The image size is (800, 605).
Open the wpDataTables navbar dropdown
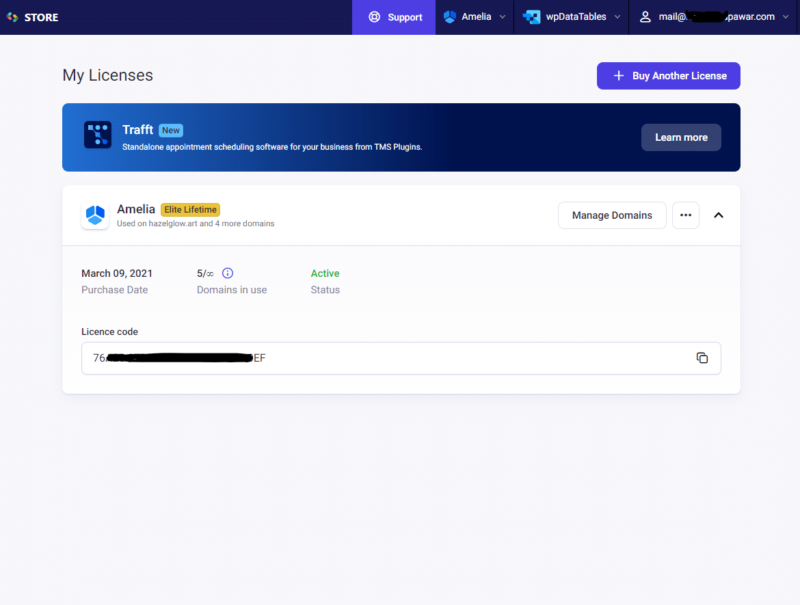click(617, 16)
